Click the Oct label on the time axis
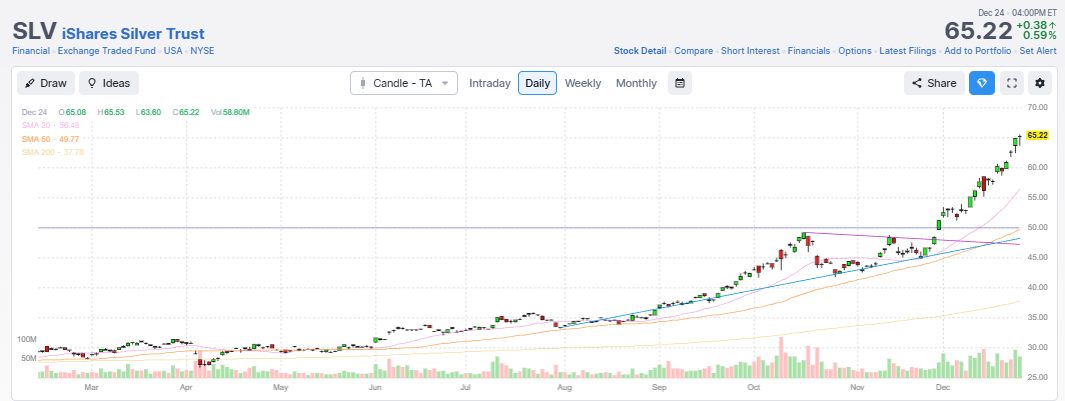This screenshot has width=1065, height=401. [x=753, y=387]
